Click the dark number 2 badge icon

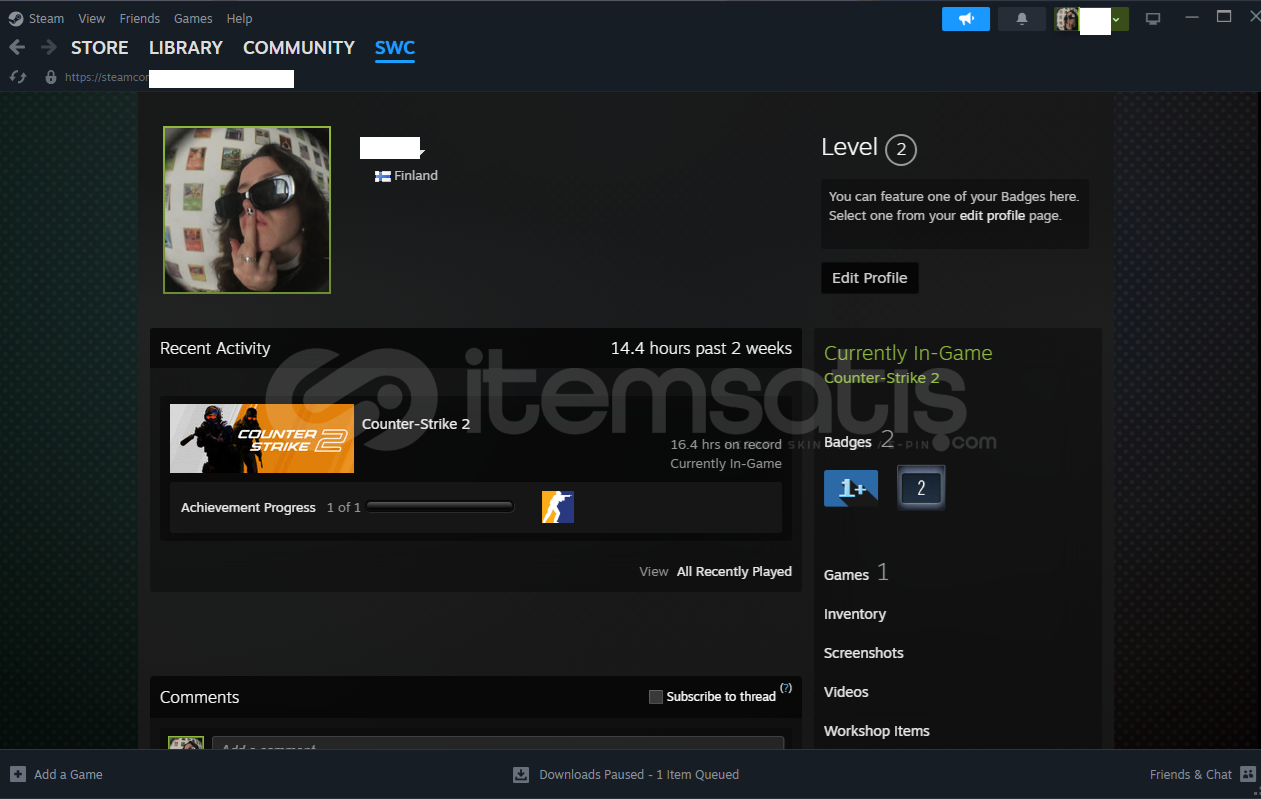(x=921, y=488)
